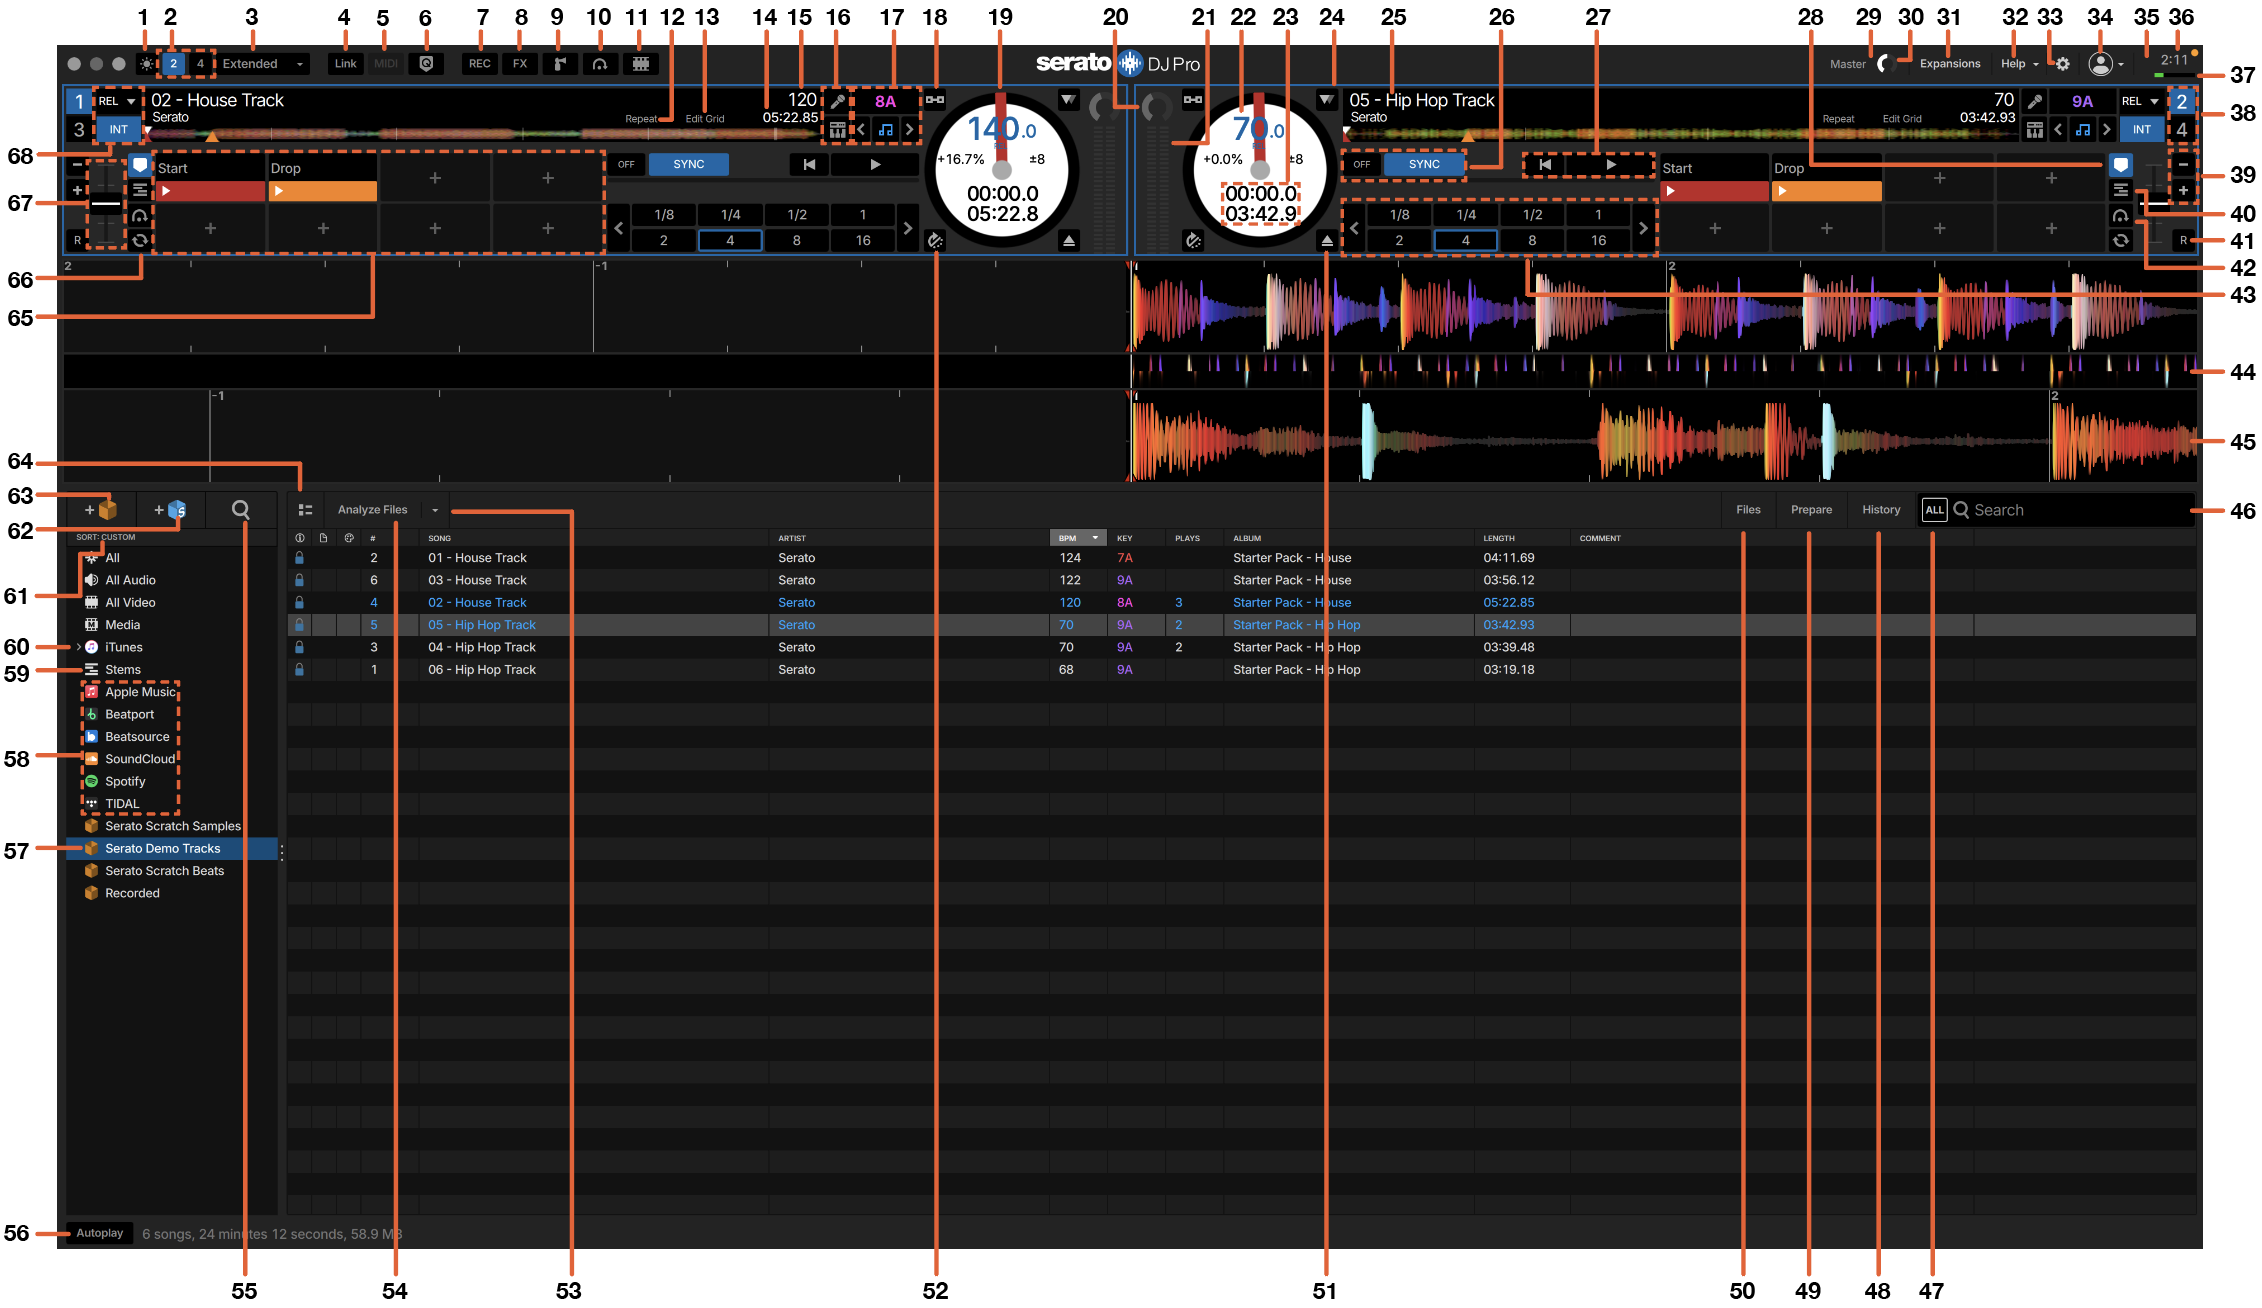Open deck 1 REL mode dropdown

click(x=118, y=101)
